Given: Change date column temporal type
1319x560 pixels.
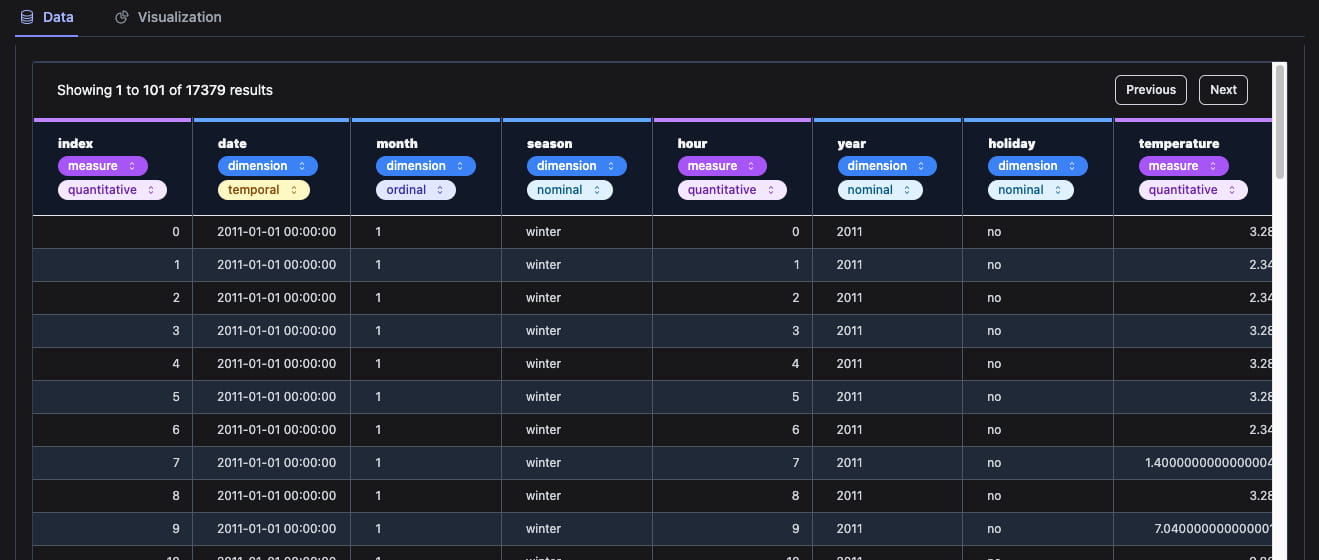Looking at the screenshot, I should point(263,190).
